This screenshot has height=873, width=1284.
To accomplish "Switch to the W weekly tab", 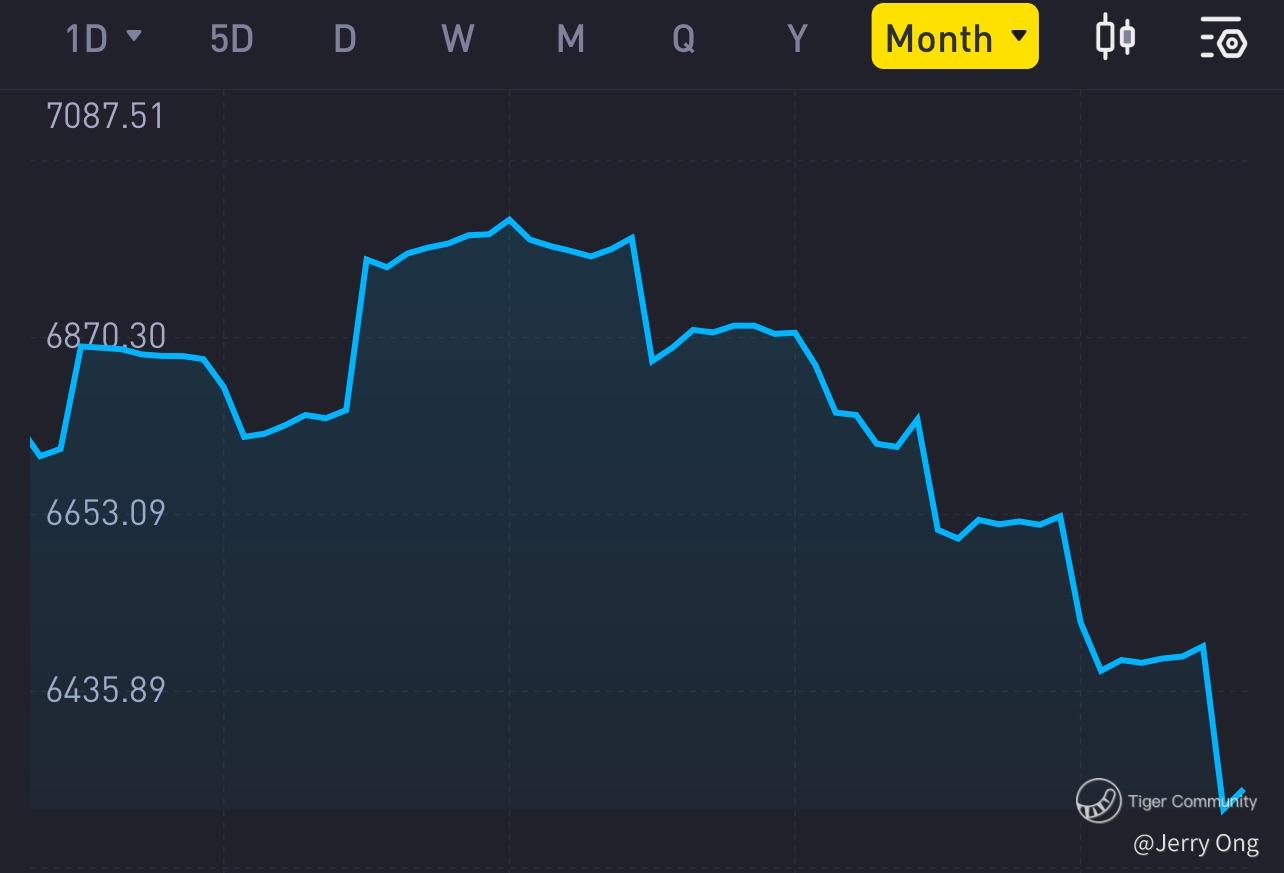I will [x=458, y=38].
